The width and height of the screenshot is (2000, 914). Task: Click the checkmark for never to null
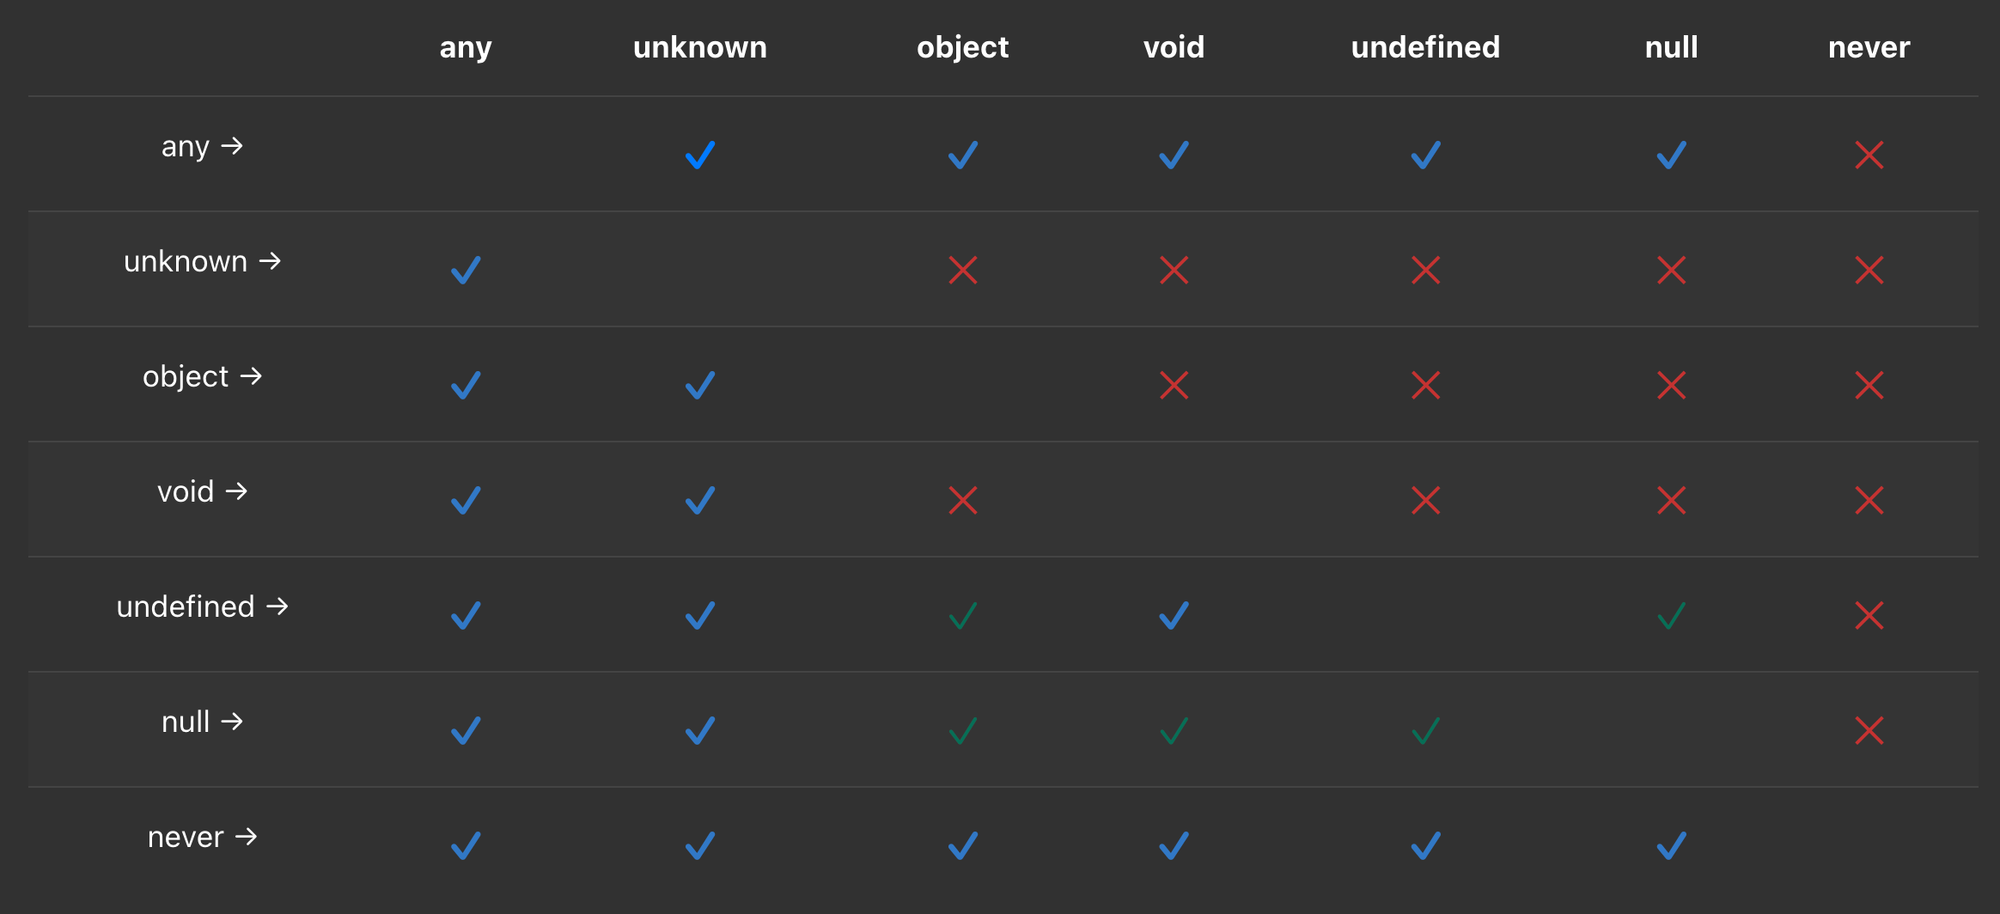(x=1671, y=846)
